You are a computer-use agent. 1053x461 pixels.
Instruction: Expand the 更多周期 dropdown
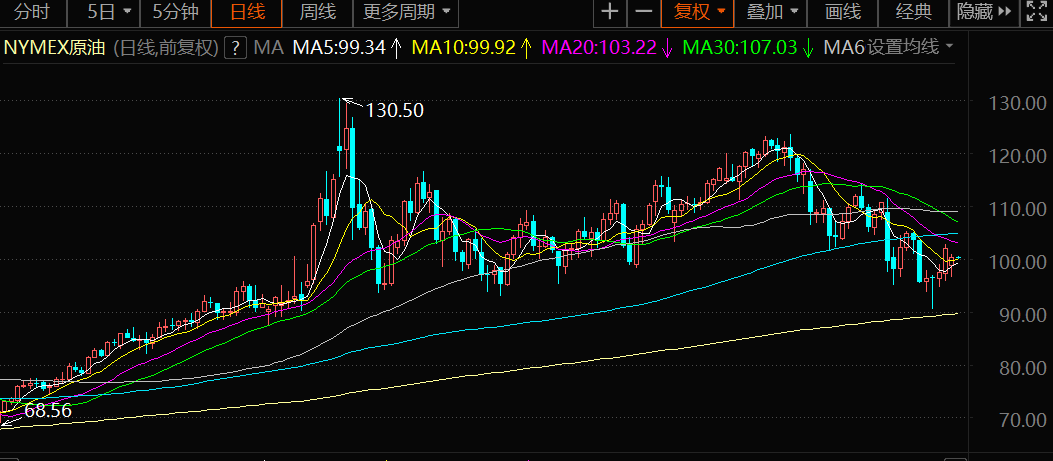coord(406,13)
